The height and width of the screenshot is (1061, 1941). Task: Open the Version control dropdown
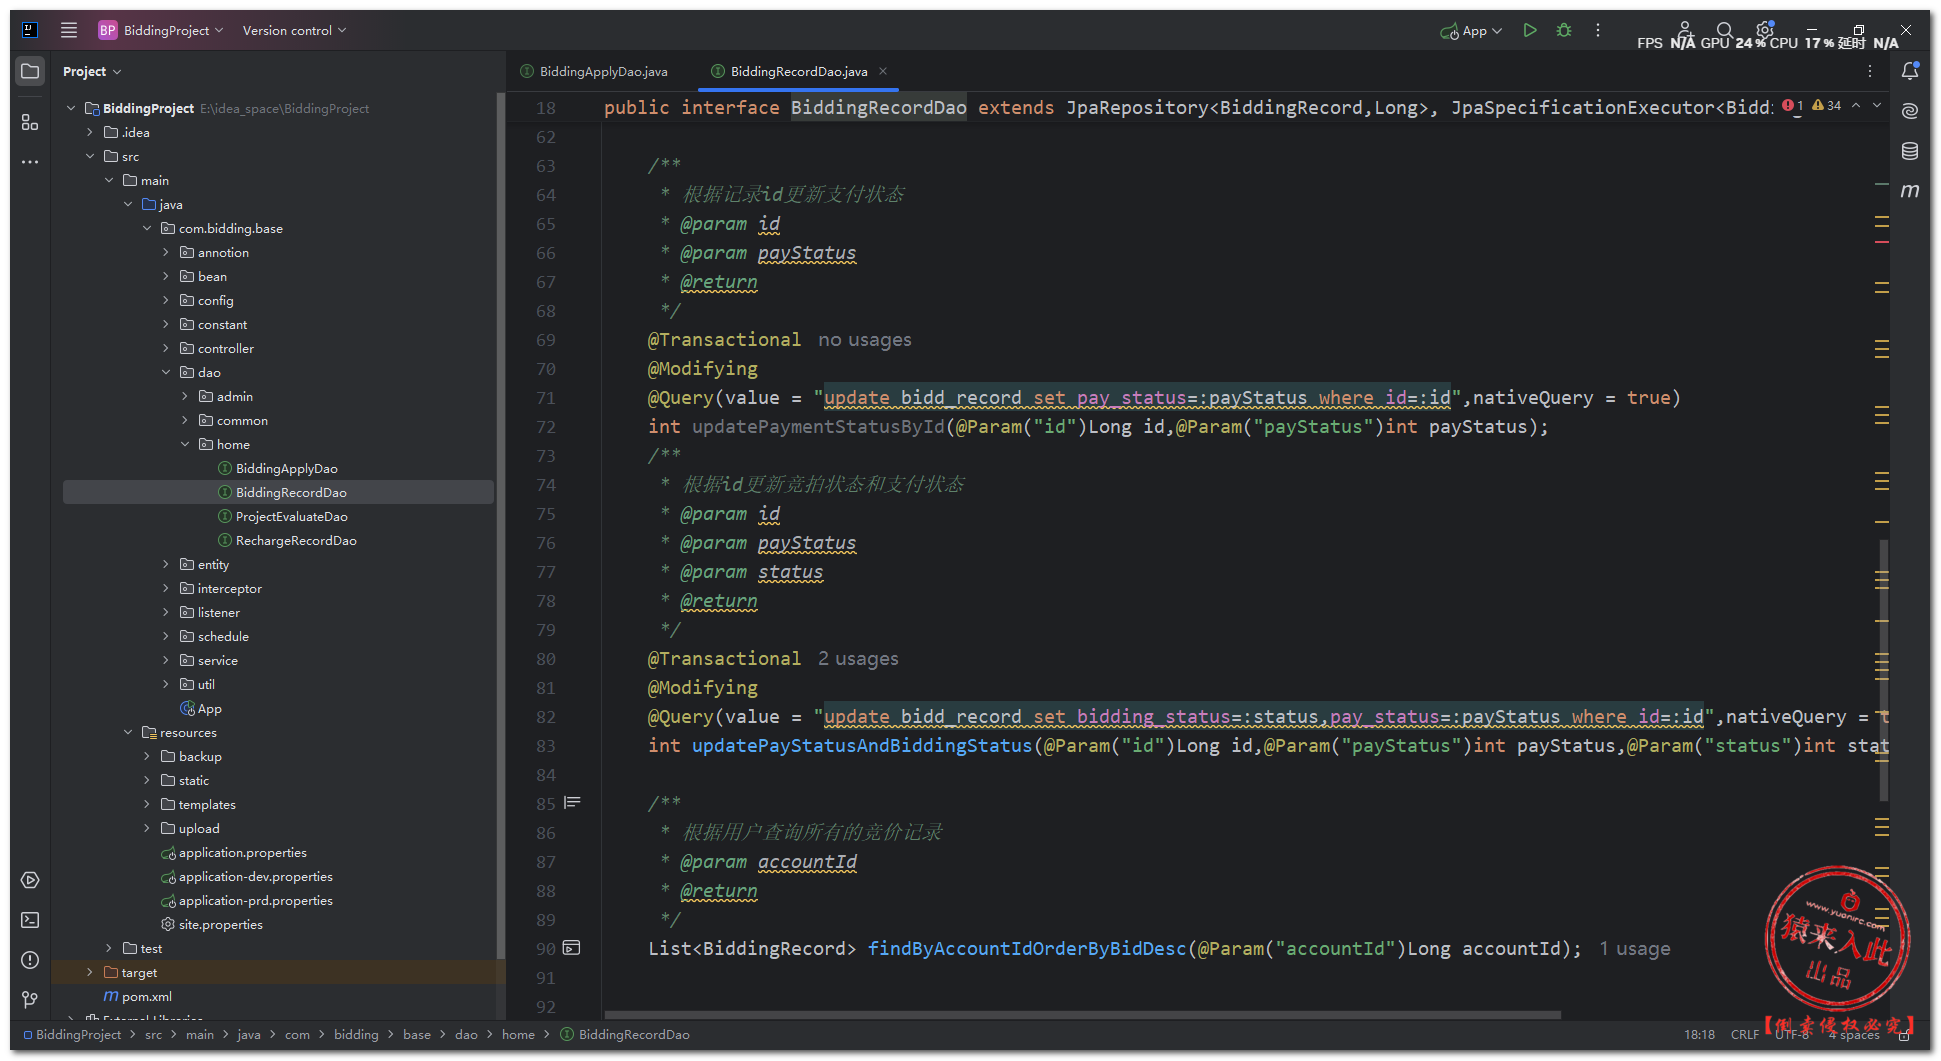(294, 31)
